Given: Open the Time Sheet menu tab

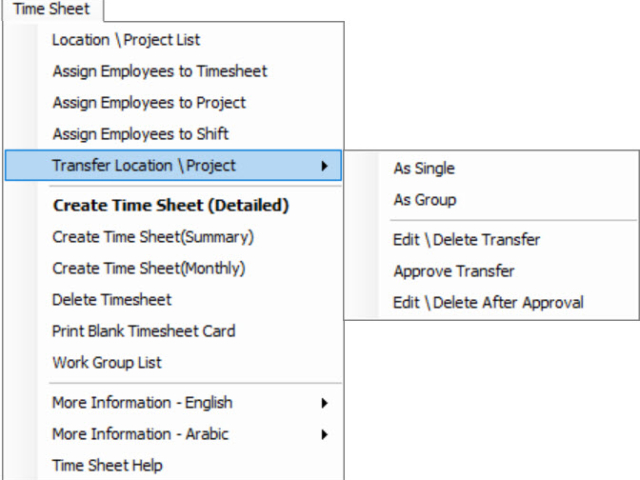Looking at the screenshot, I should point(51,9).
